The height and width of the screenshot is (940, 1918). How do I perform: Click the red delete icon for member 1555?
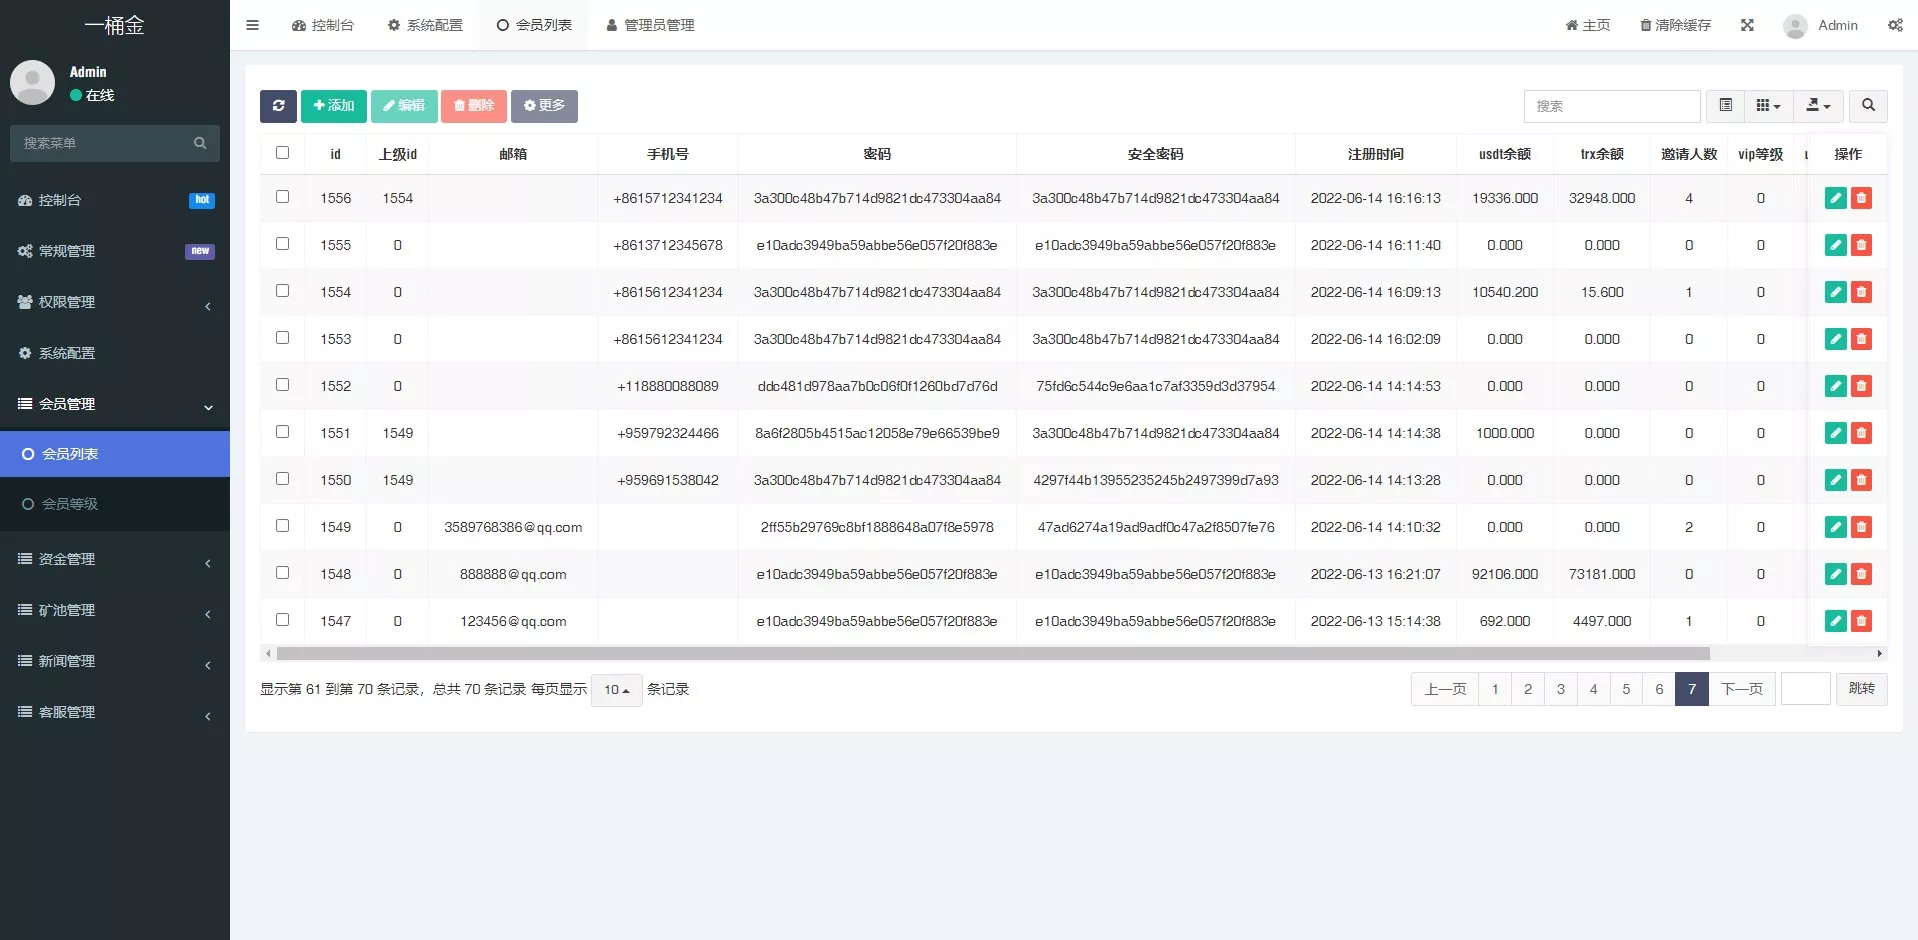click(1861, 245)
